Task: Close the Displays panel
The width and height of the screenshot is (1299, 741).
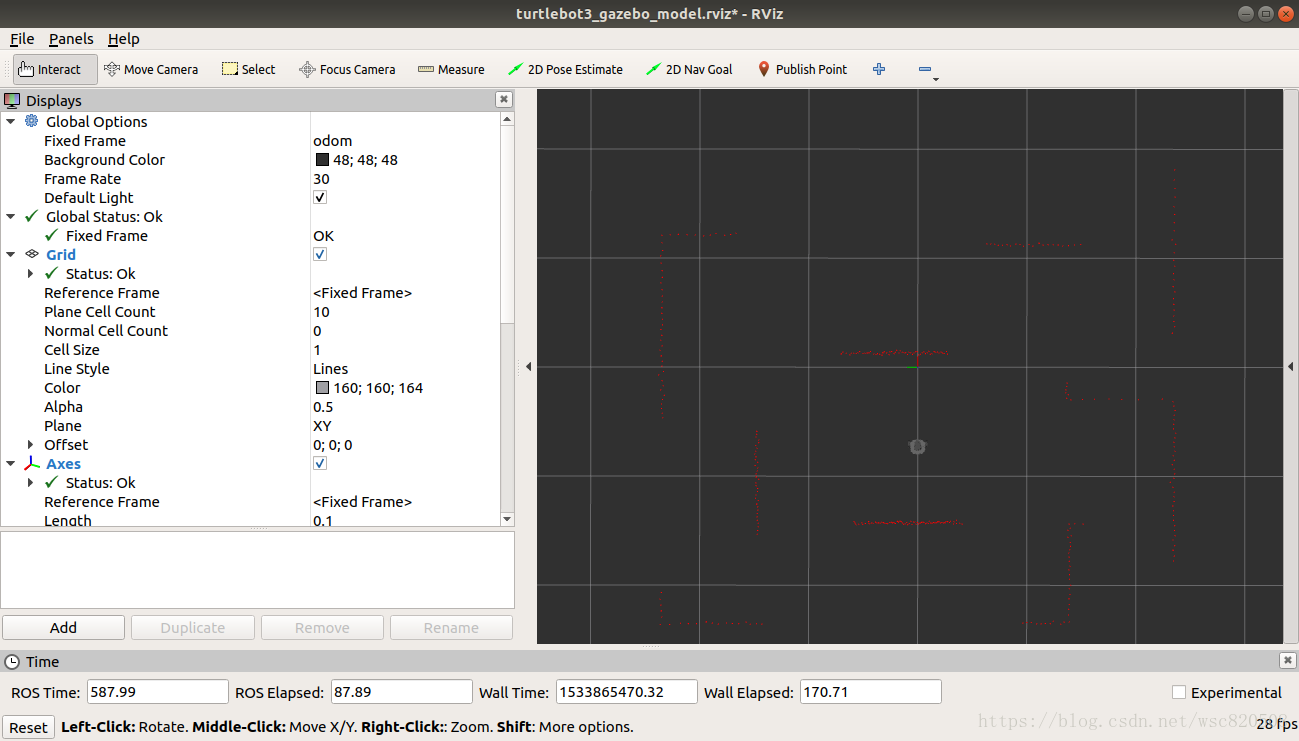Action: tap(504, 100)
